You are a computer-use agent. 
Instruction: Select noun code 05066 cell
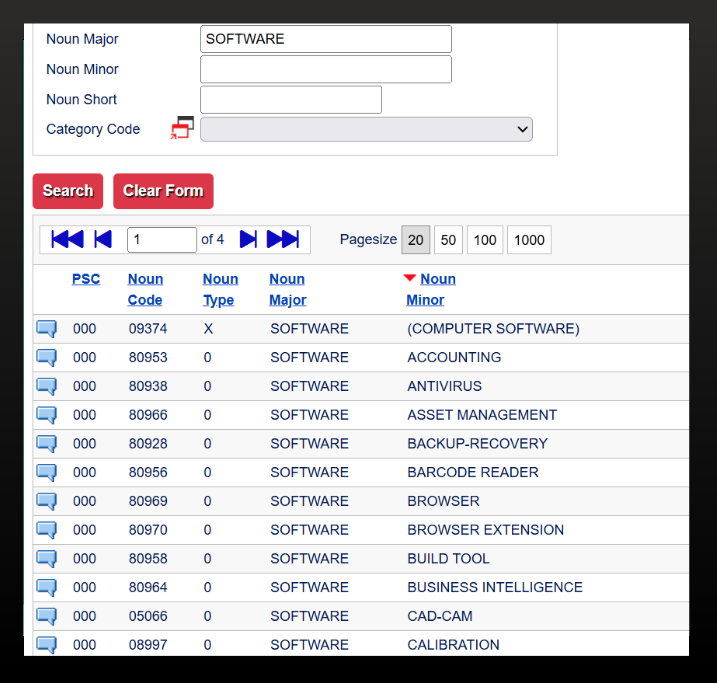coord(148,616)
